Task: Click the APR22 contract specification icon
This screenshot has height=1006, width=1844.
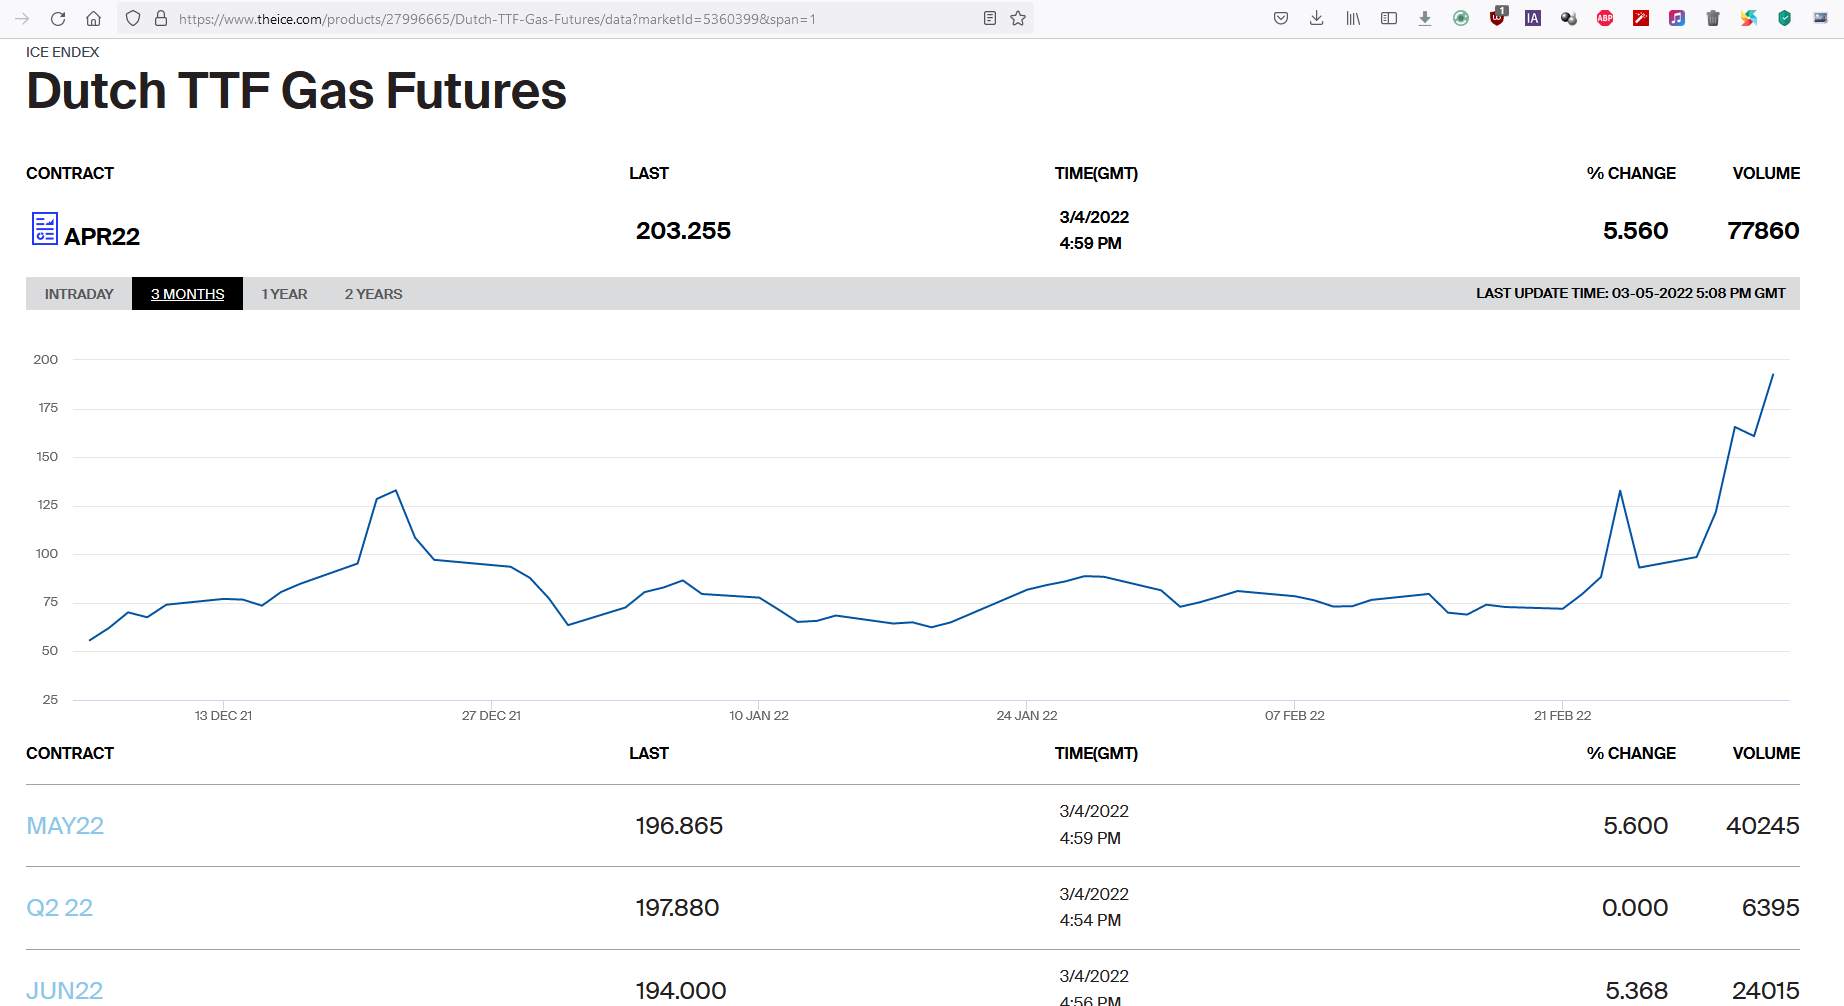Action: click(x=44, y=229)
